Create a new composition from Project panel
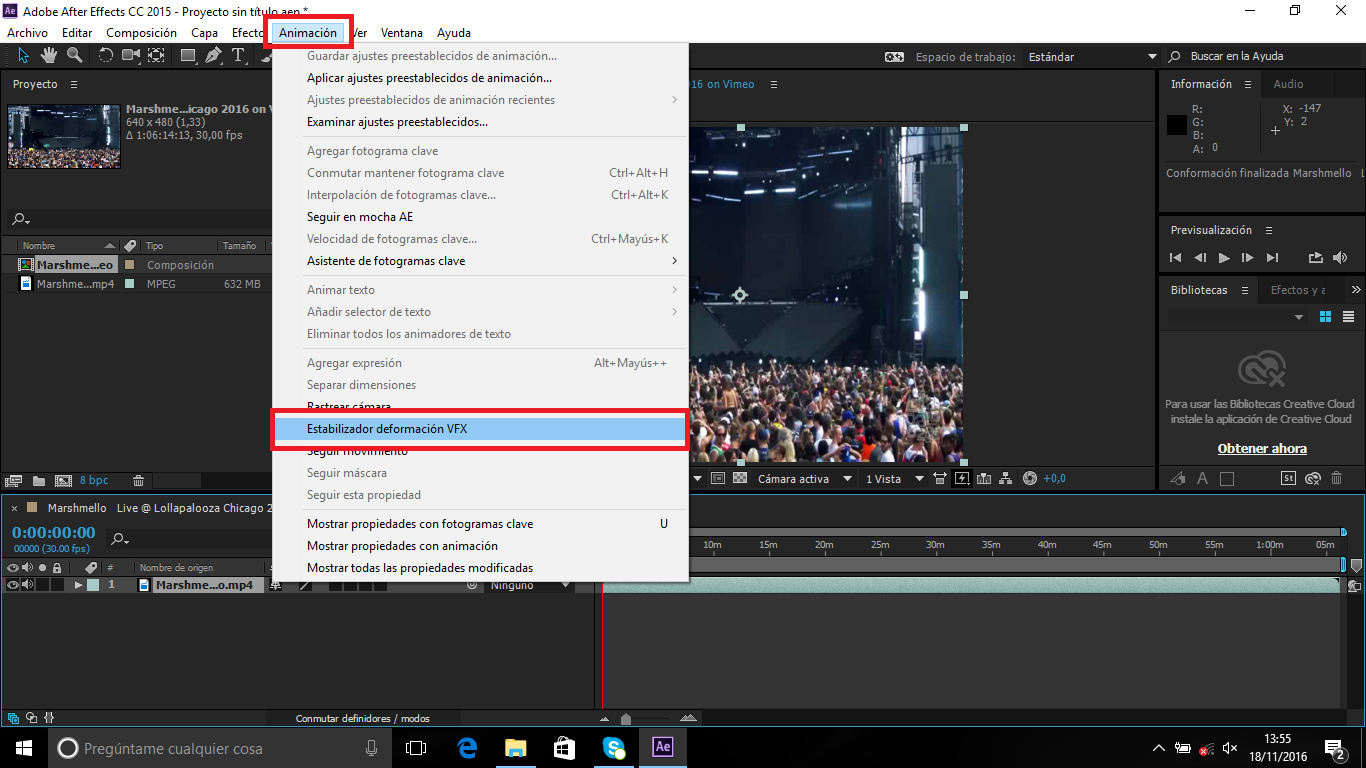This screenshot has width=1366, height=768. (x=63, y=481)
